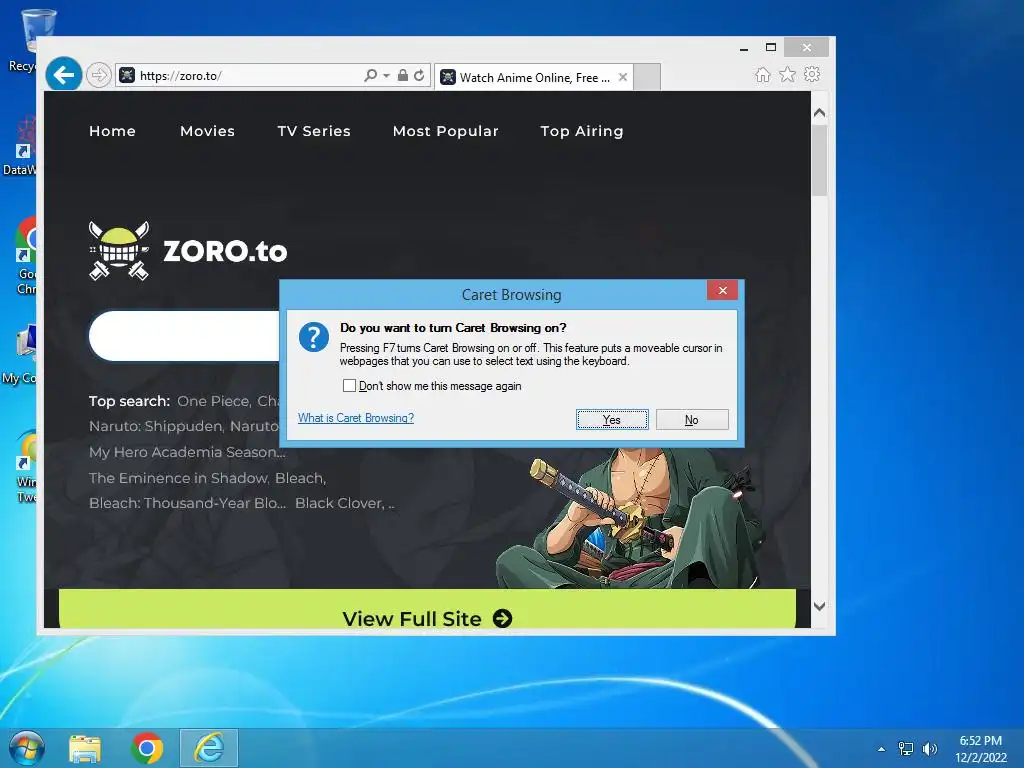Click the scrollbar up arrow
1024x768 pixels.
[x=820, y=112]
